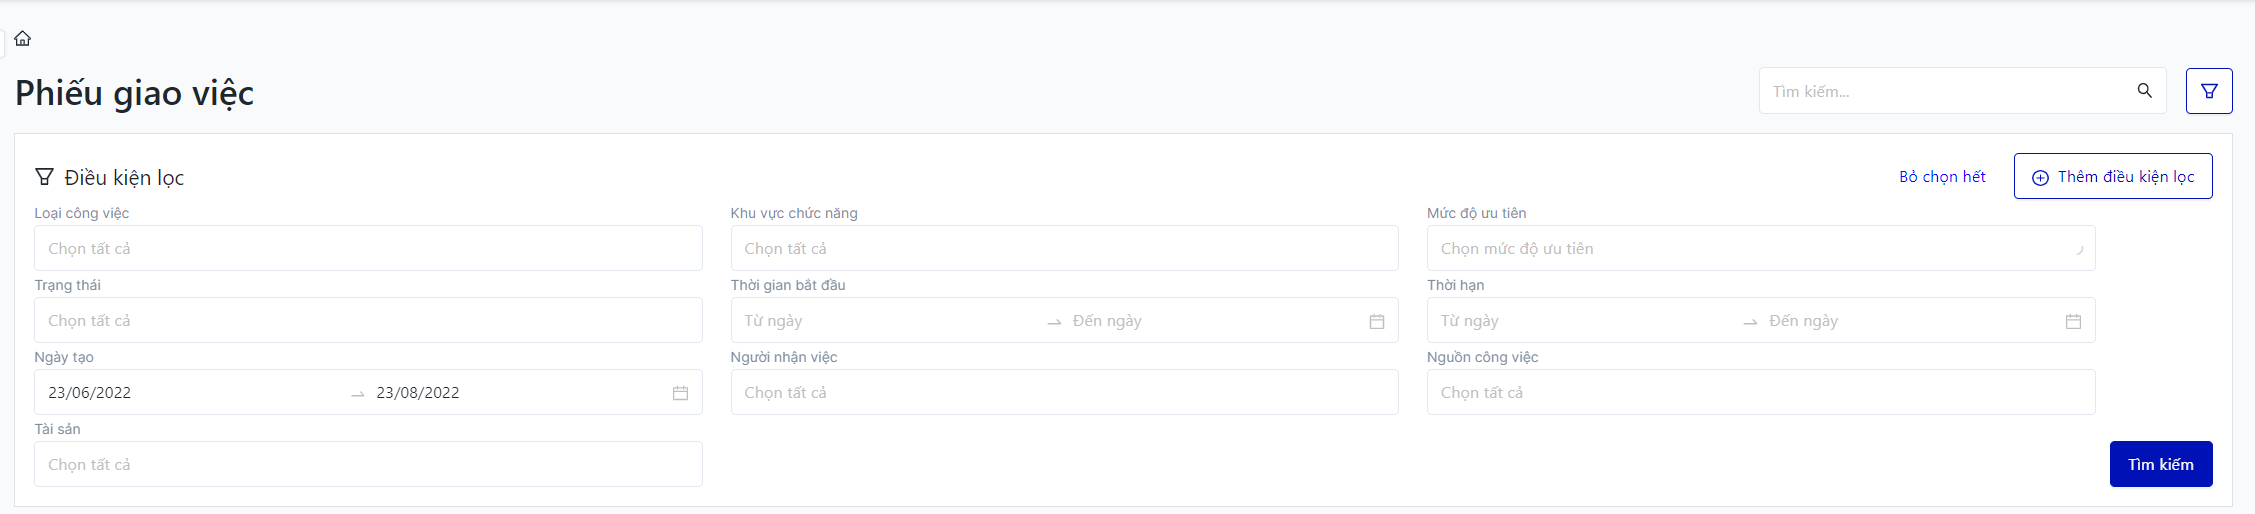
Task: Click the magnifier search icon
Action: coord(2144,91)
